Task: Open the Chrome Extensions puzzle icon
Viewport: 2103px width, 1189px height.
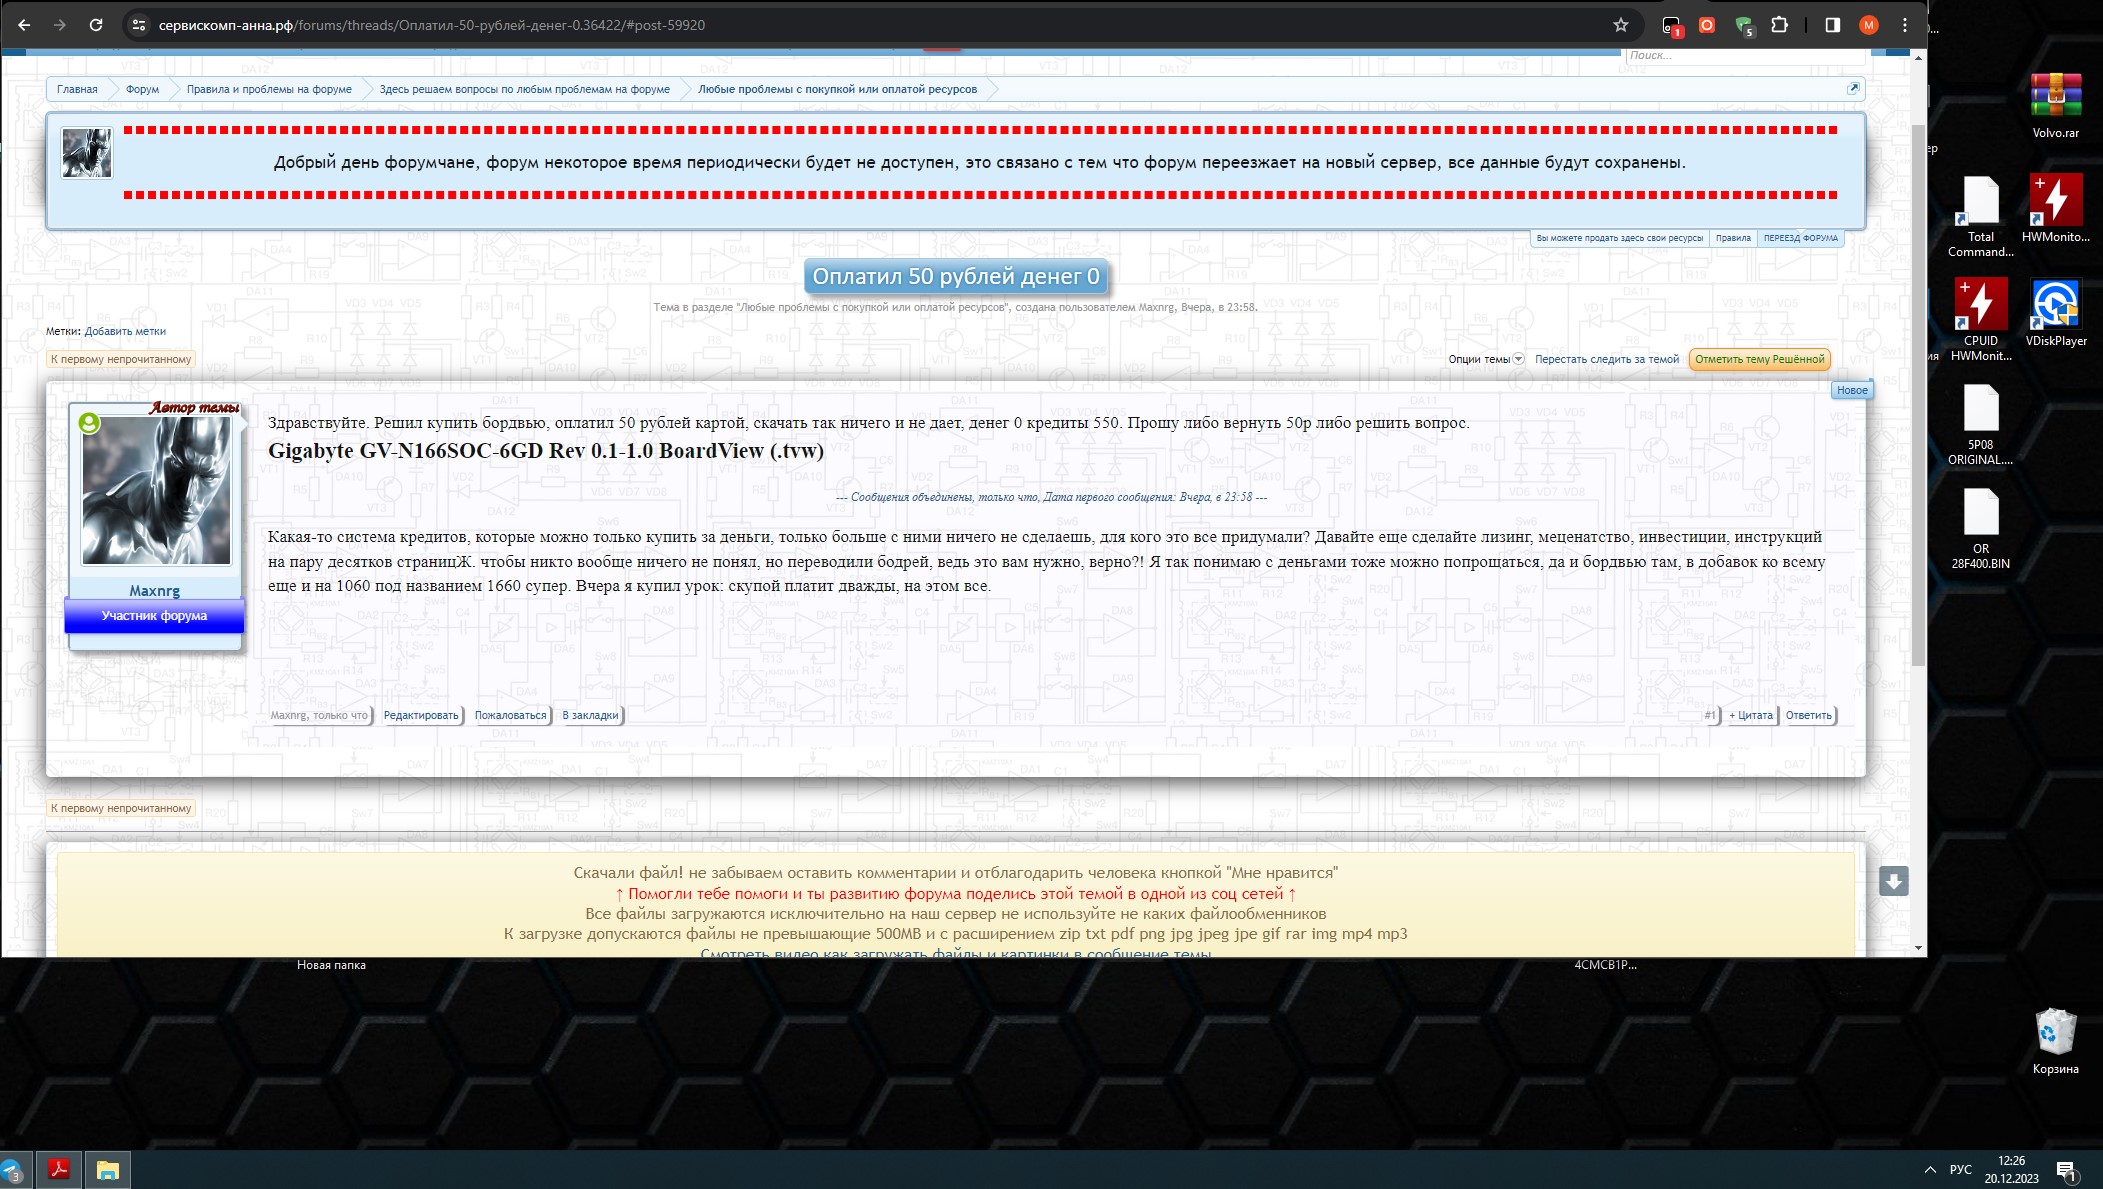Action: pyautogui.click(x=1779, y=25)
